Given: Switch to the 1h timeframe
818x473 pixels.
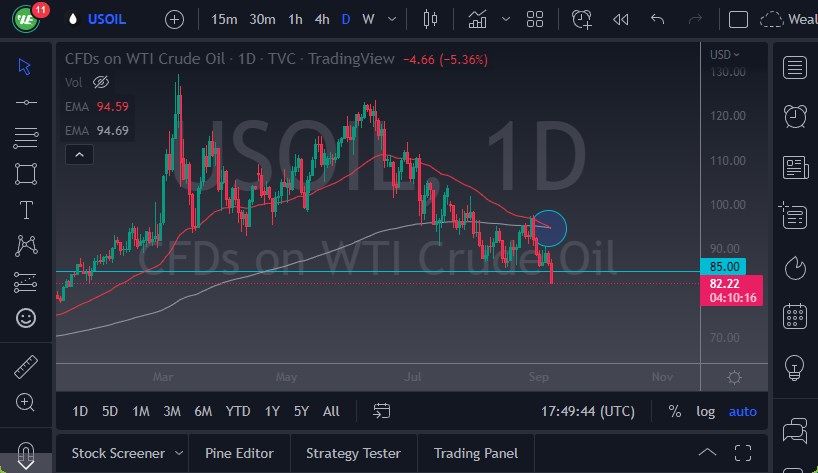Looking at the screenshot, I should pos(295,19).
